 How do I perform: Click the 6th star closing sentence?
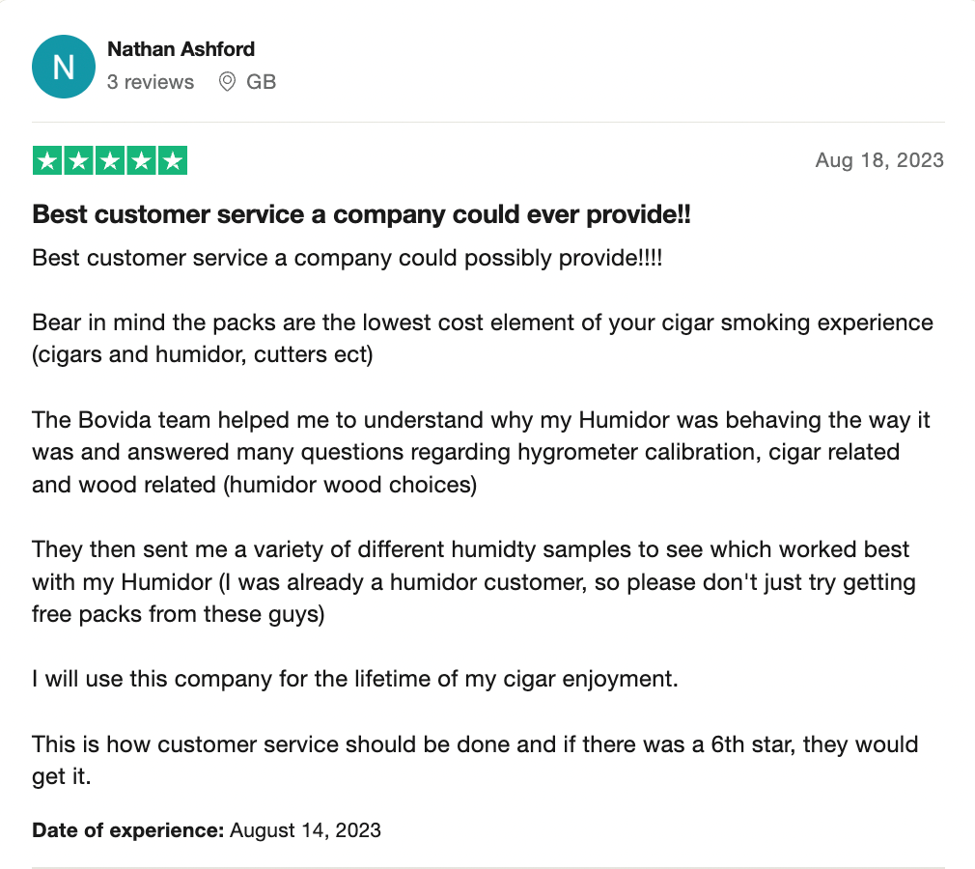tap(475, 760)
